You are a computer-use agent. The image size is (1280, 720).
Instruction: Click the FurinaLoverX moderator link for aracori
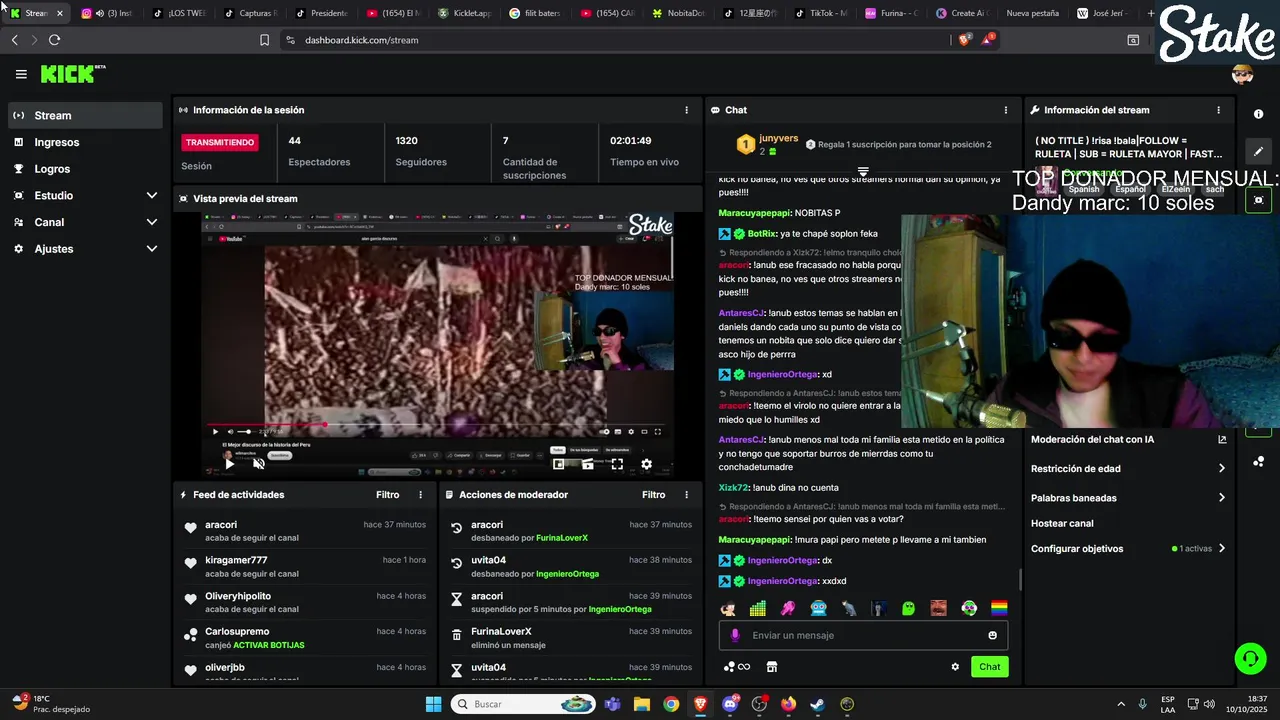pos(562,538)
